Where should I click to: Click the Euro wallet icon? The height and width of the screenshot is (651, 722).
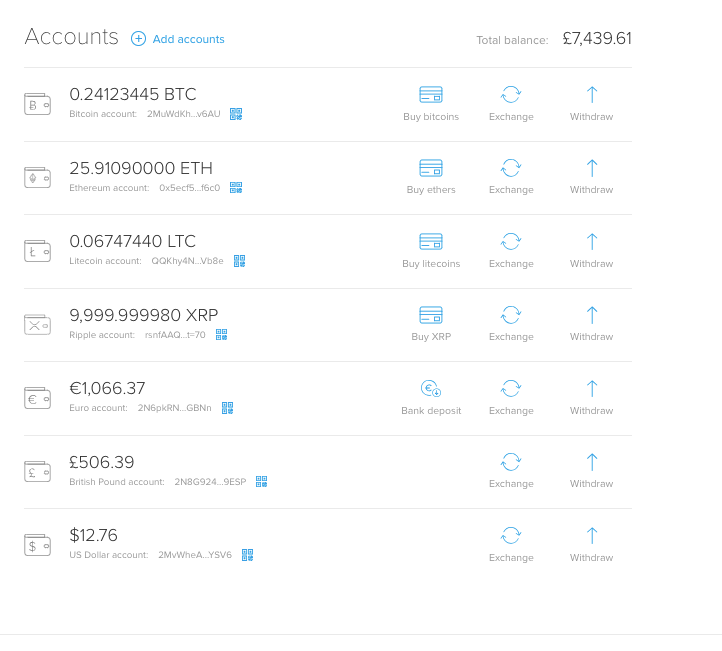pos(37,398)
